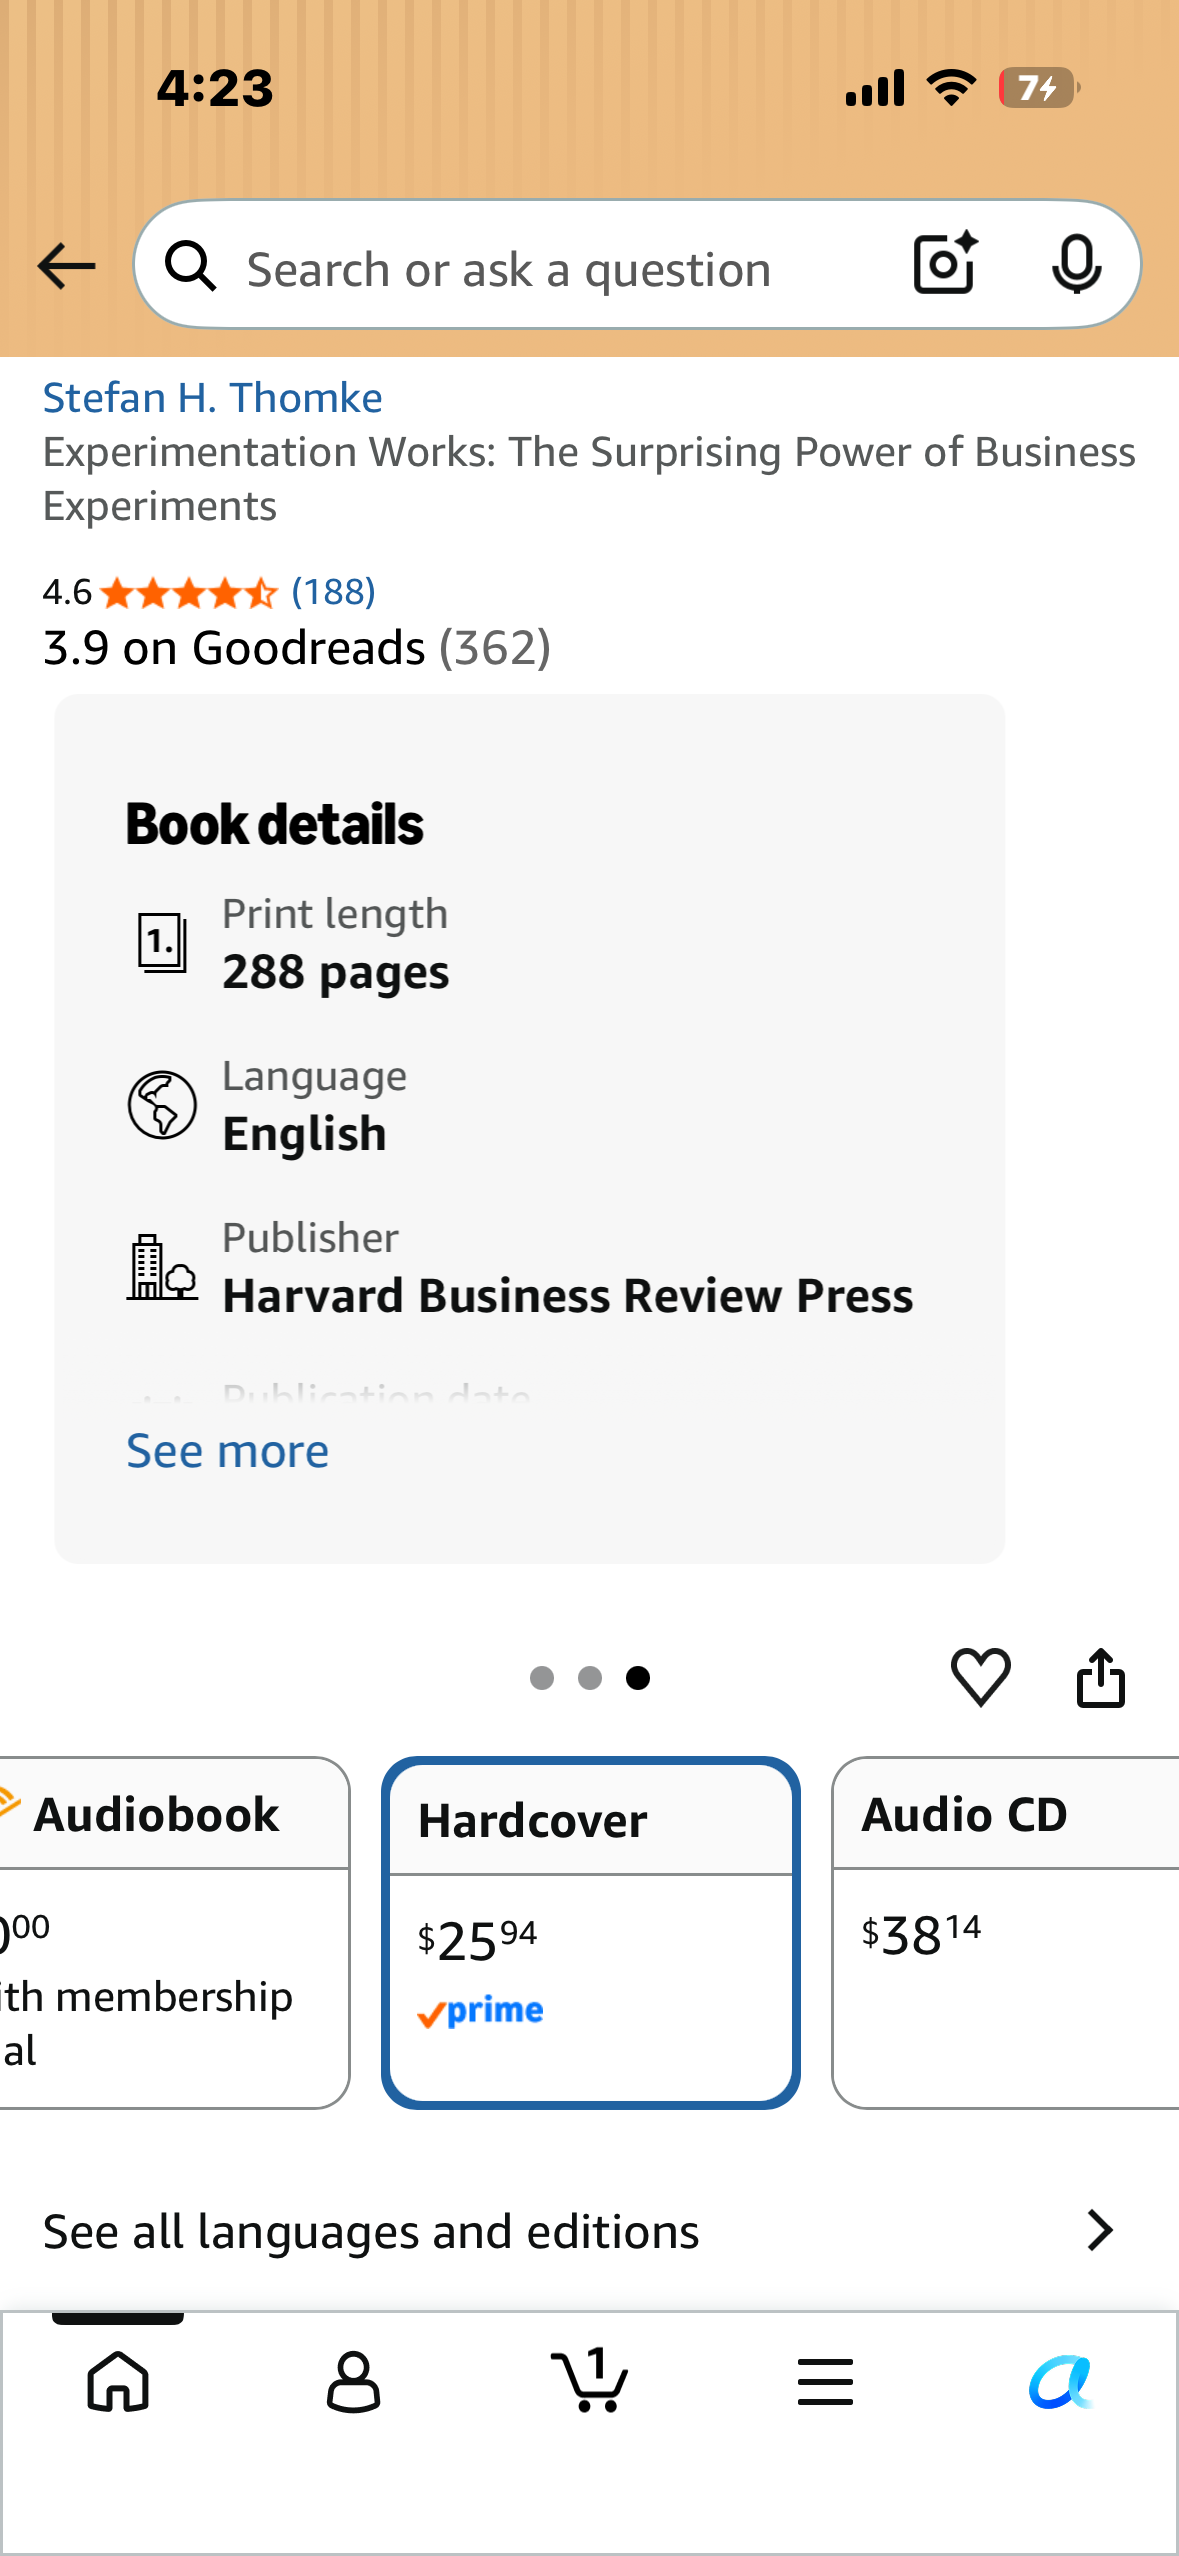Tap the Book details heading
1179x2556 pixels.
pyautogui.click(x=274, y=825)
